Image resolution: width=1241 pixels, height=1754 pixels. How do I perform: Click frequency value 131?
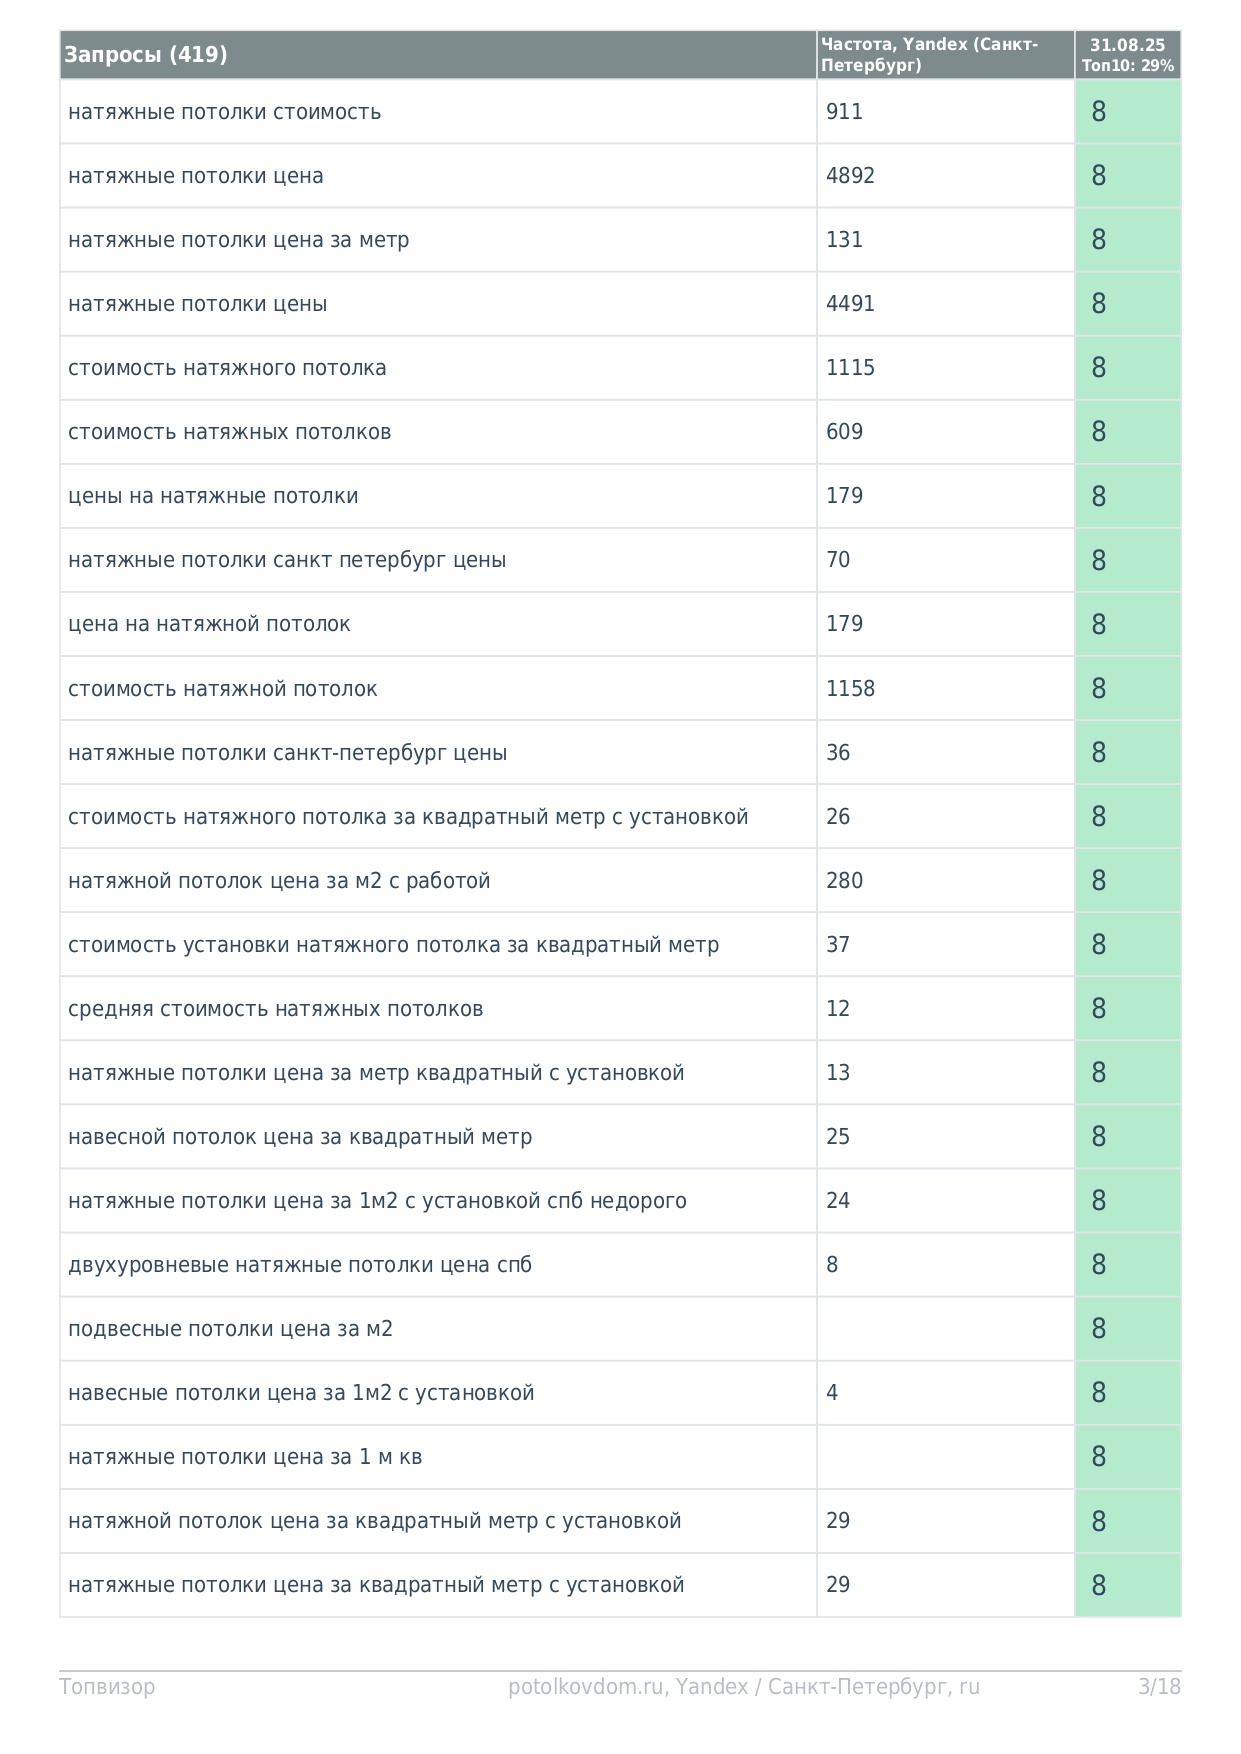pos(844,240)
